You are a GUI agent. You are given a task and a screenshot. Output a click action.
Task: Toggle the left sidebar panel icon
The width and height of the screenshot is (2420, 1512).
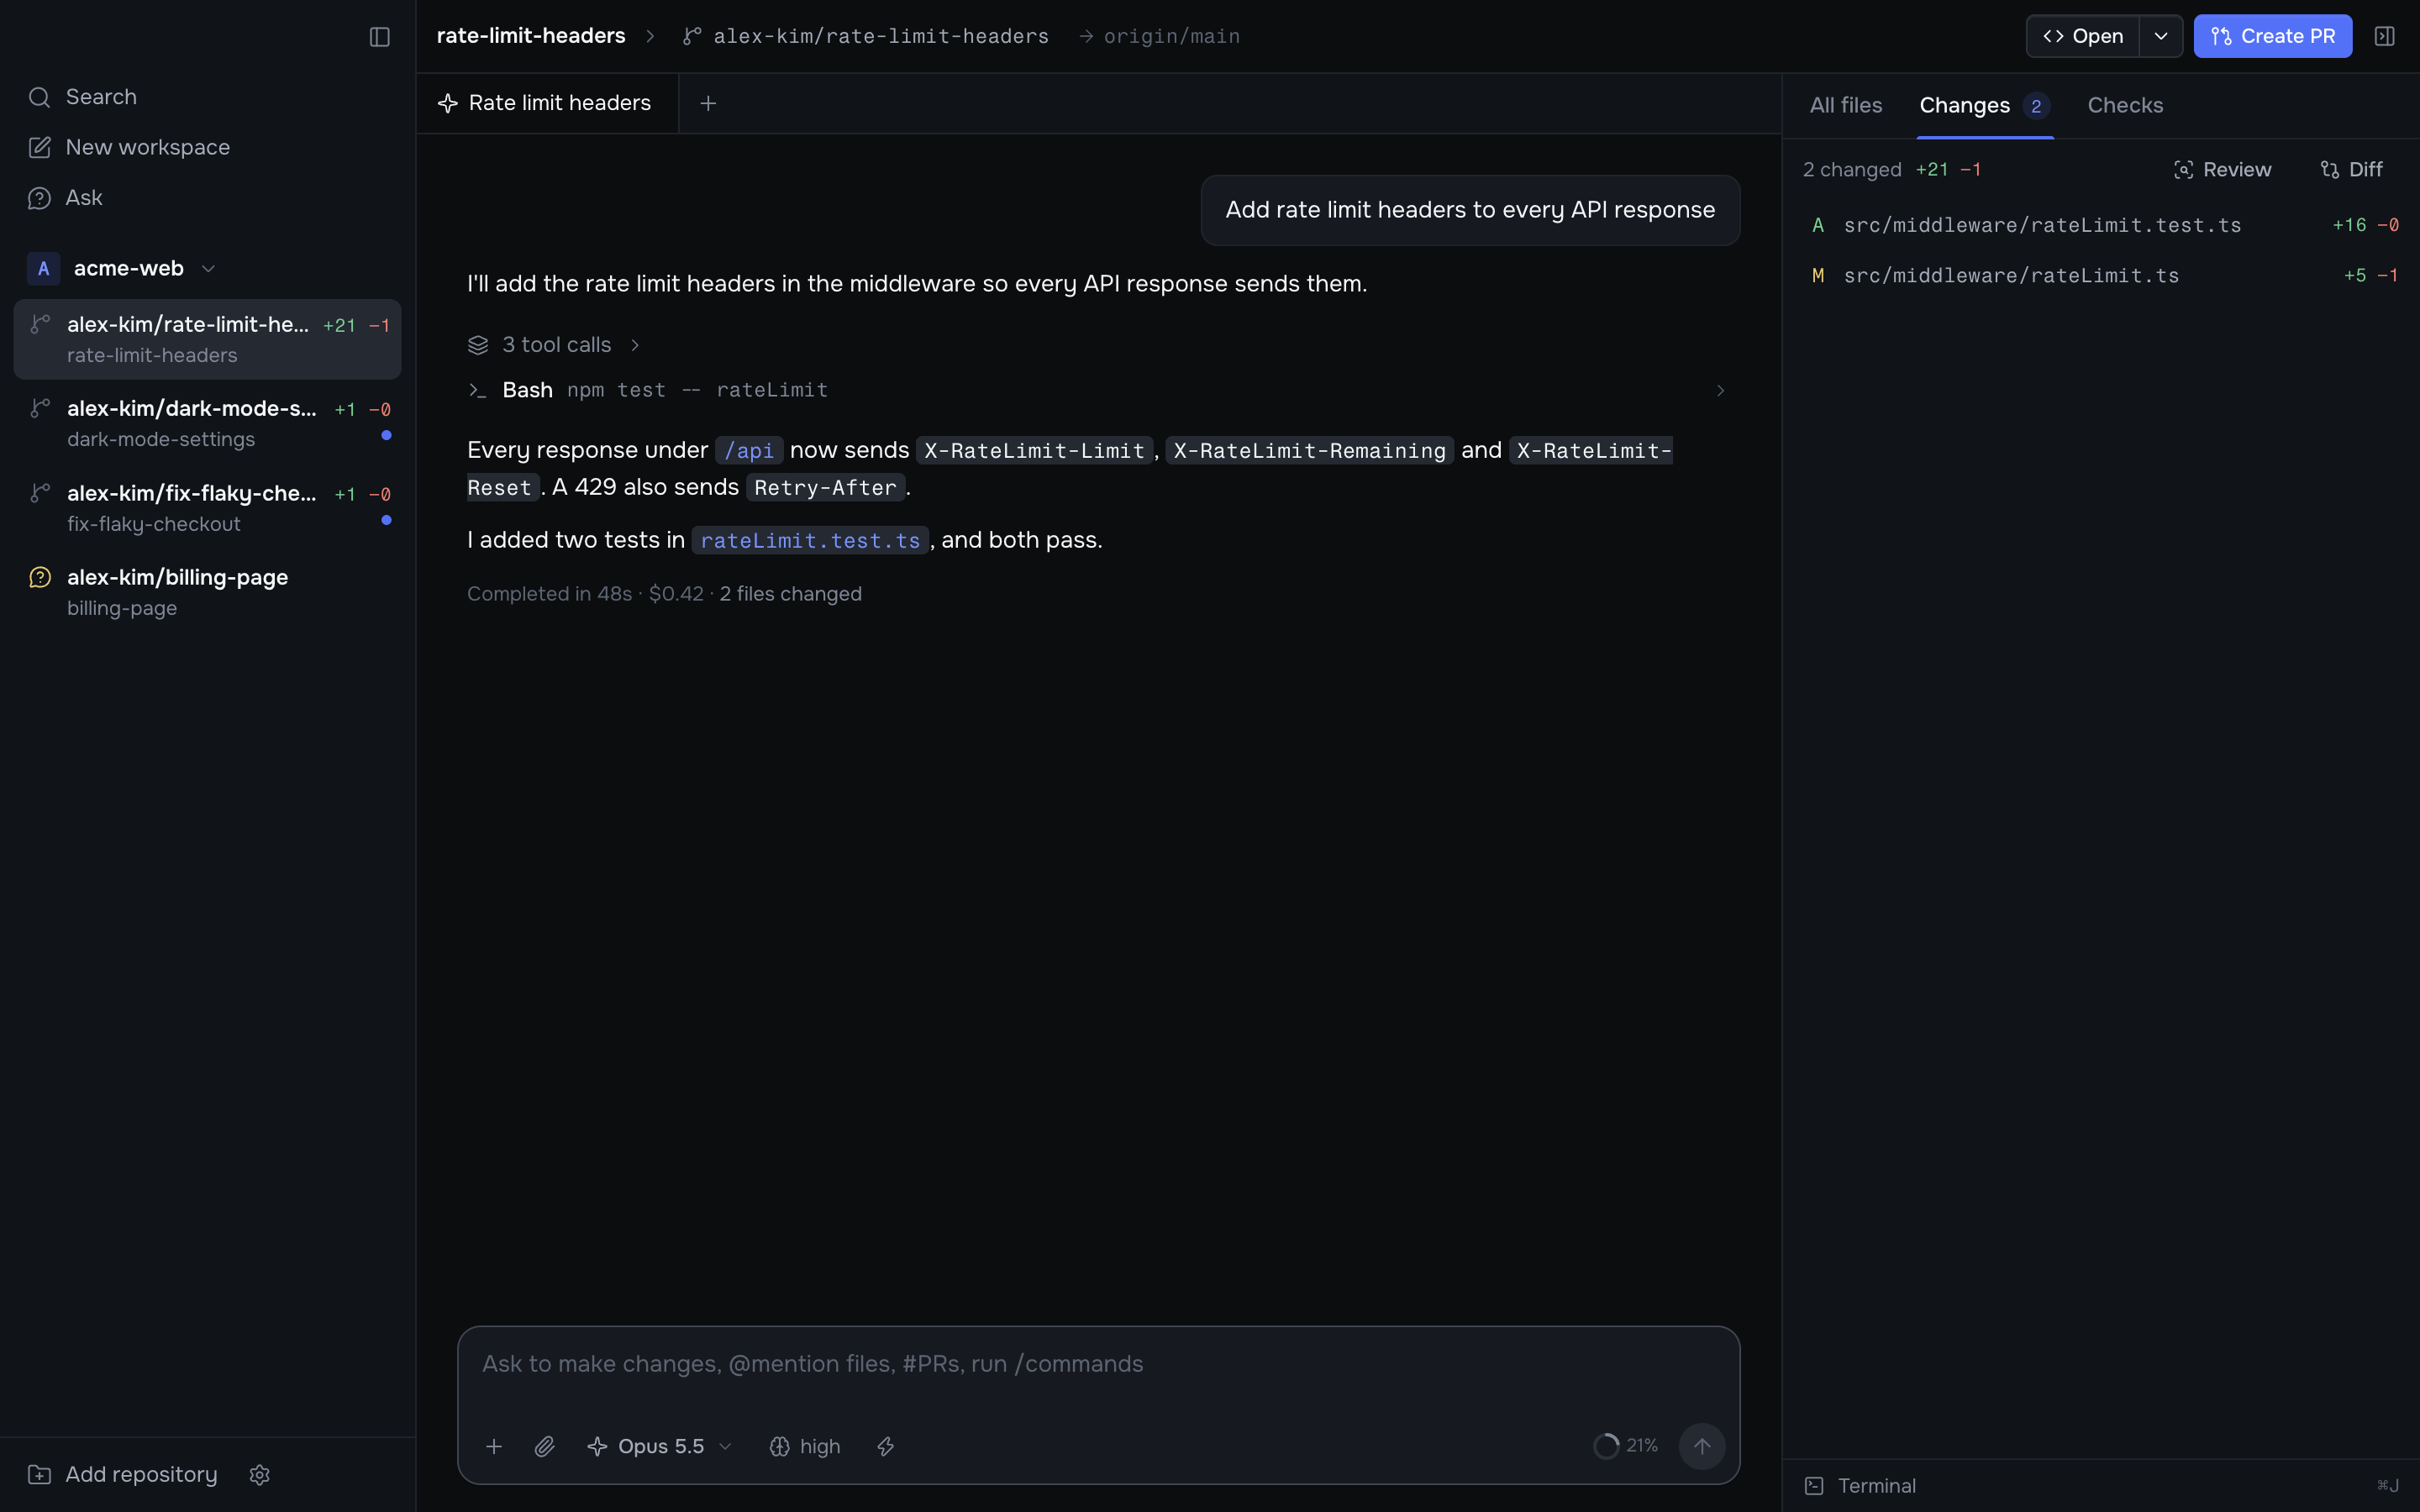pyautogui.click(x=379, y=37)
